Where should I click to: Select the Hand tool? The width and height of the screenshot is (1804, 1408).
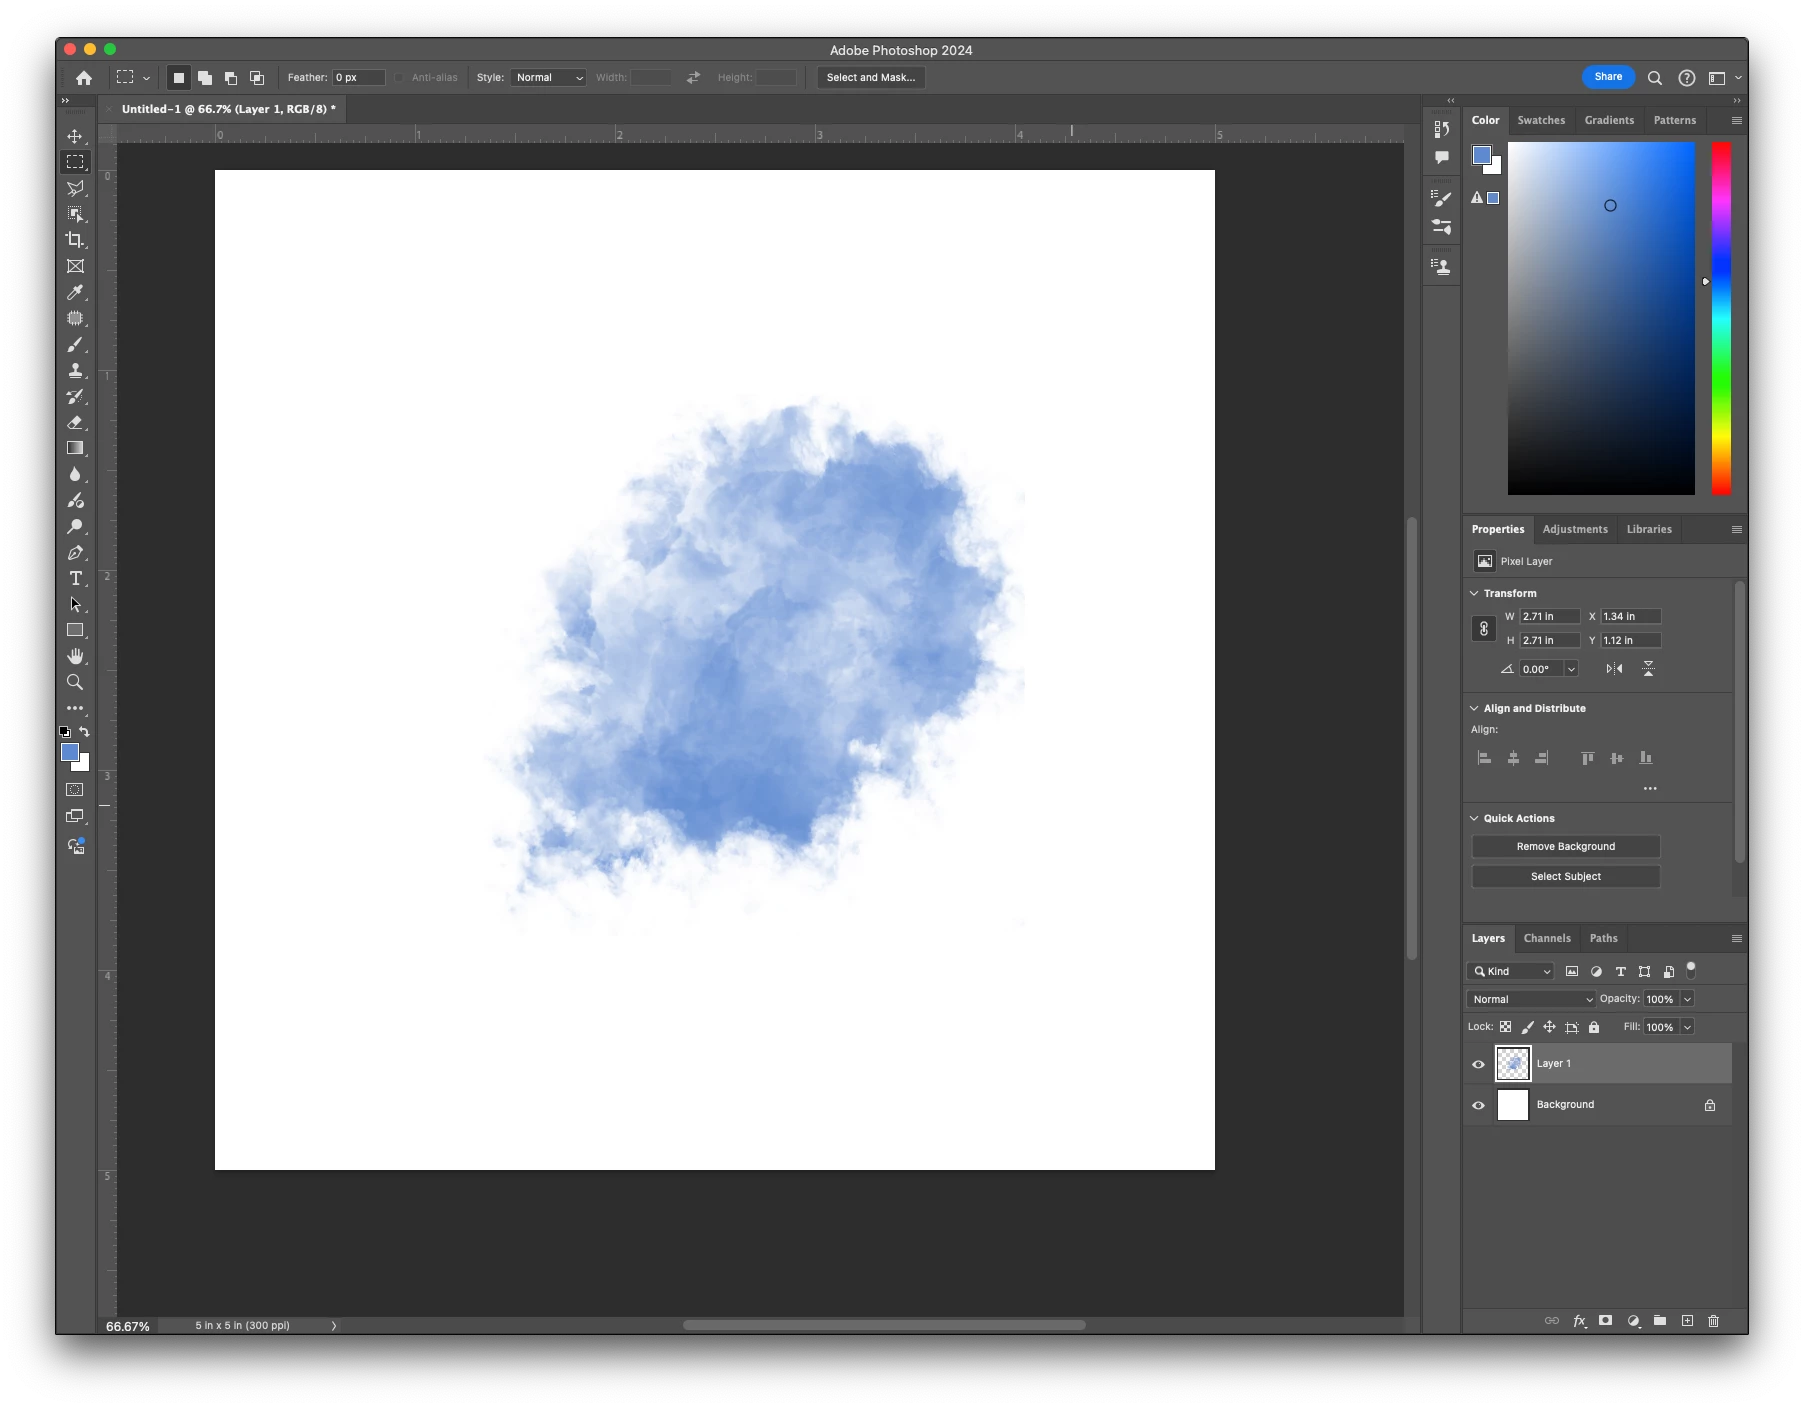[75, 657]
